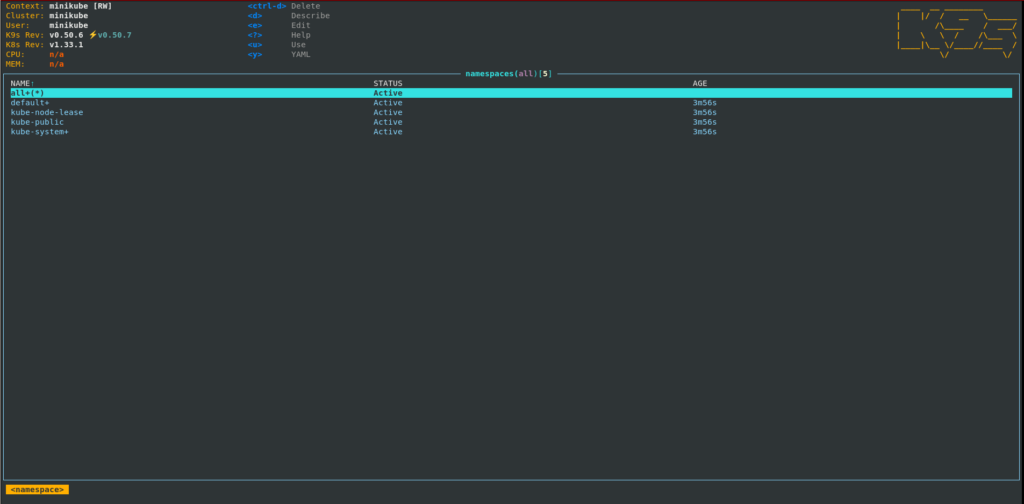Click the Edit shortcut hint
The height and width of the screenshot is (504, 1024).
(x=300, y=26)
